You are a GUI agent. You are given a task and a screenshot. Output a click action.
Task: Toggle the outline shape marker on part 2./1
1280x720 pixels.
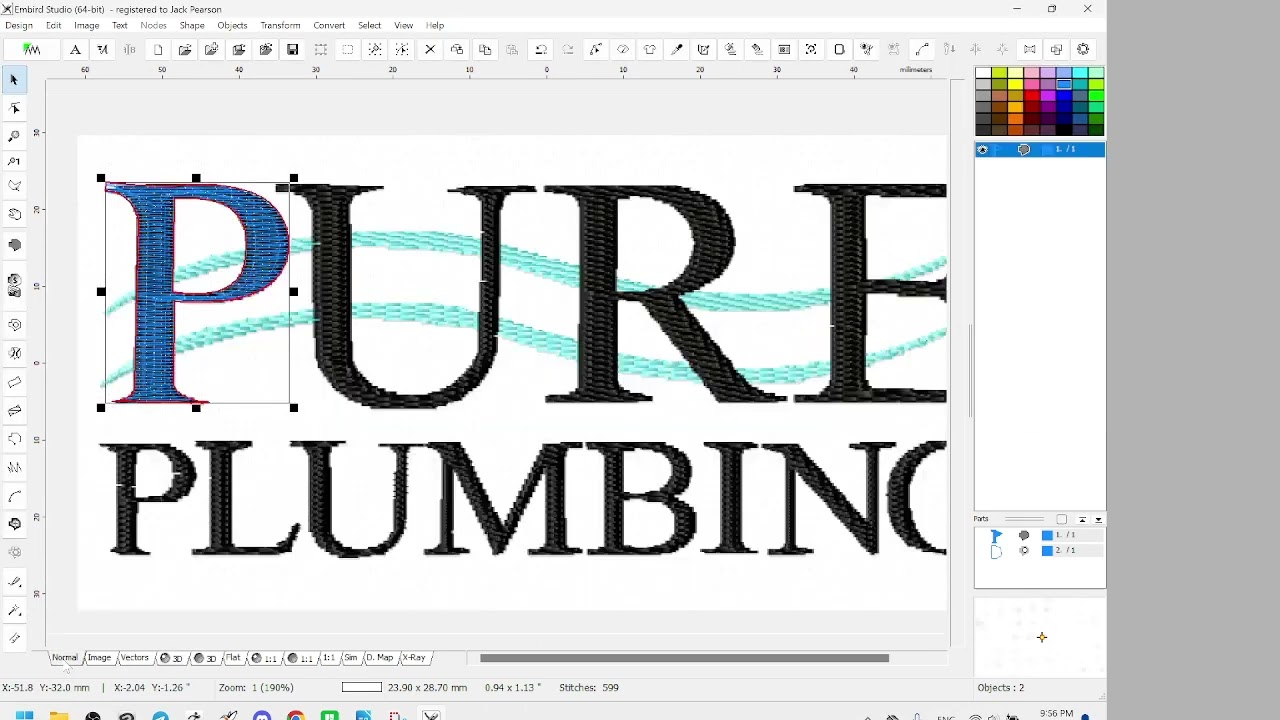[996, 551]
